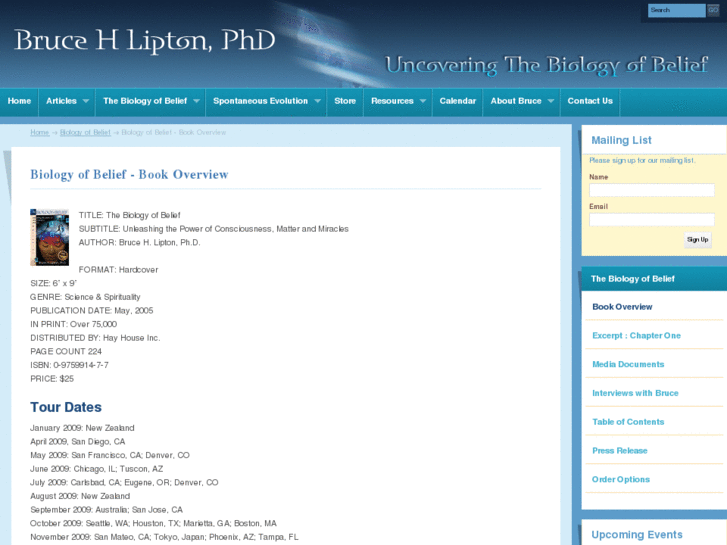Screen dimensions: 727x545
Task: Click the January 2009: New Zealand line
Action: [82, 428]
